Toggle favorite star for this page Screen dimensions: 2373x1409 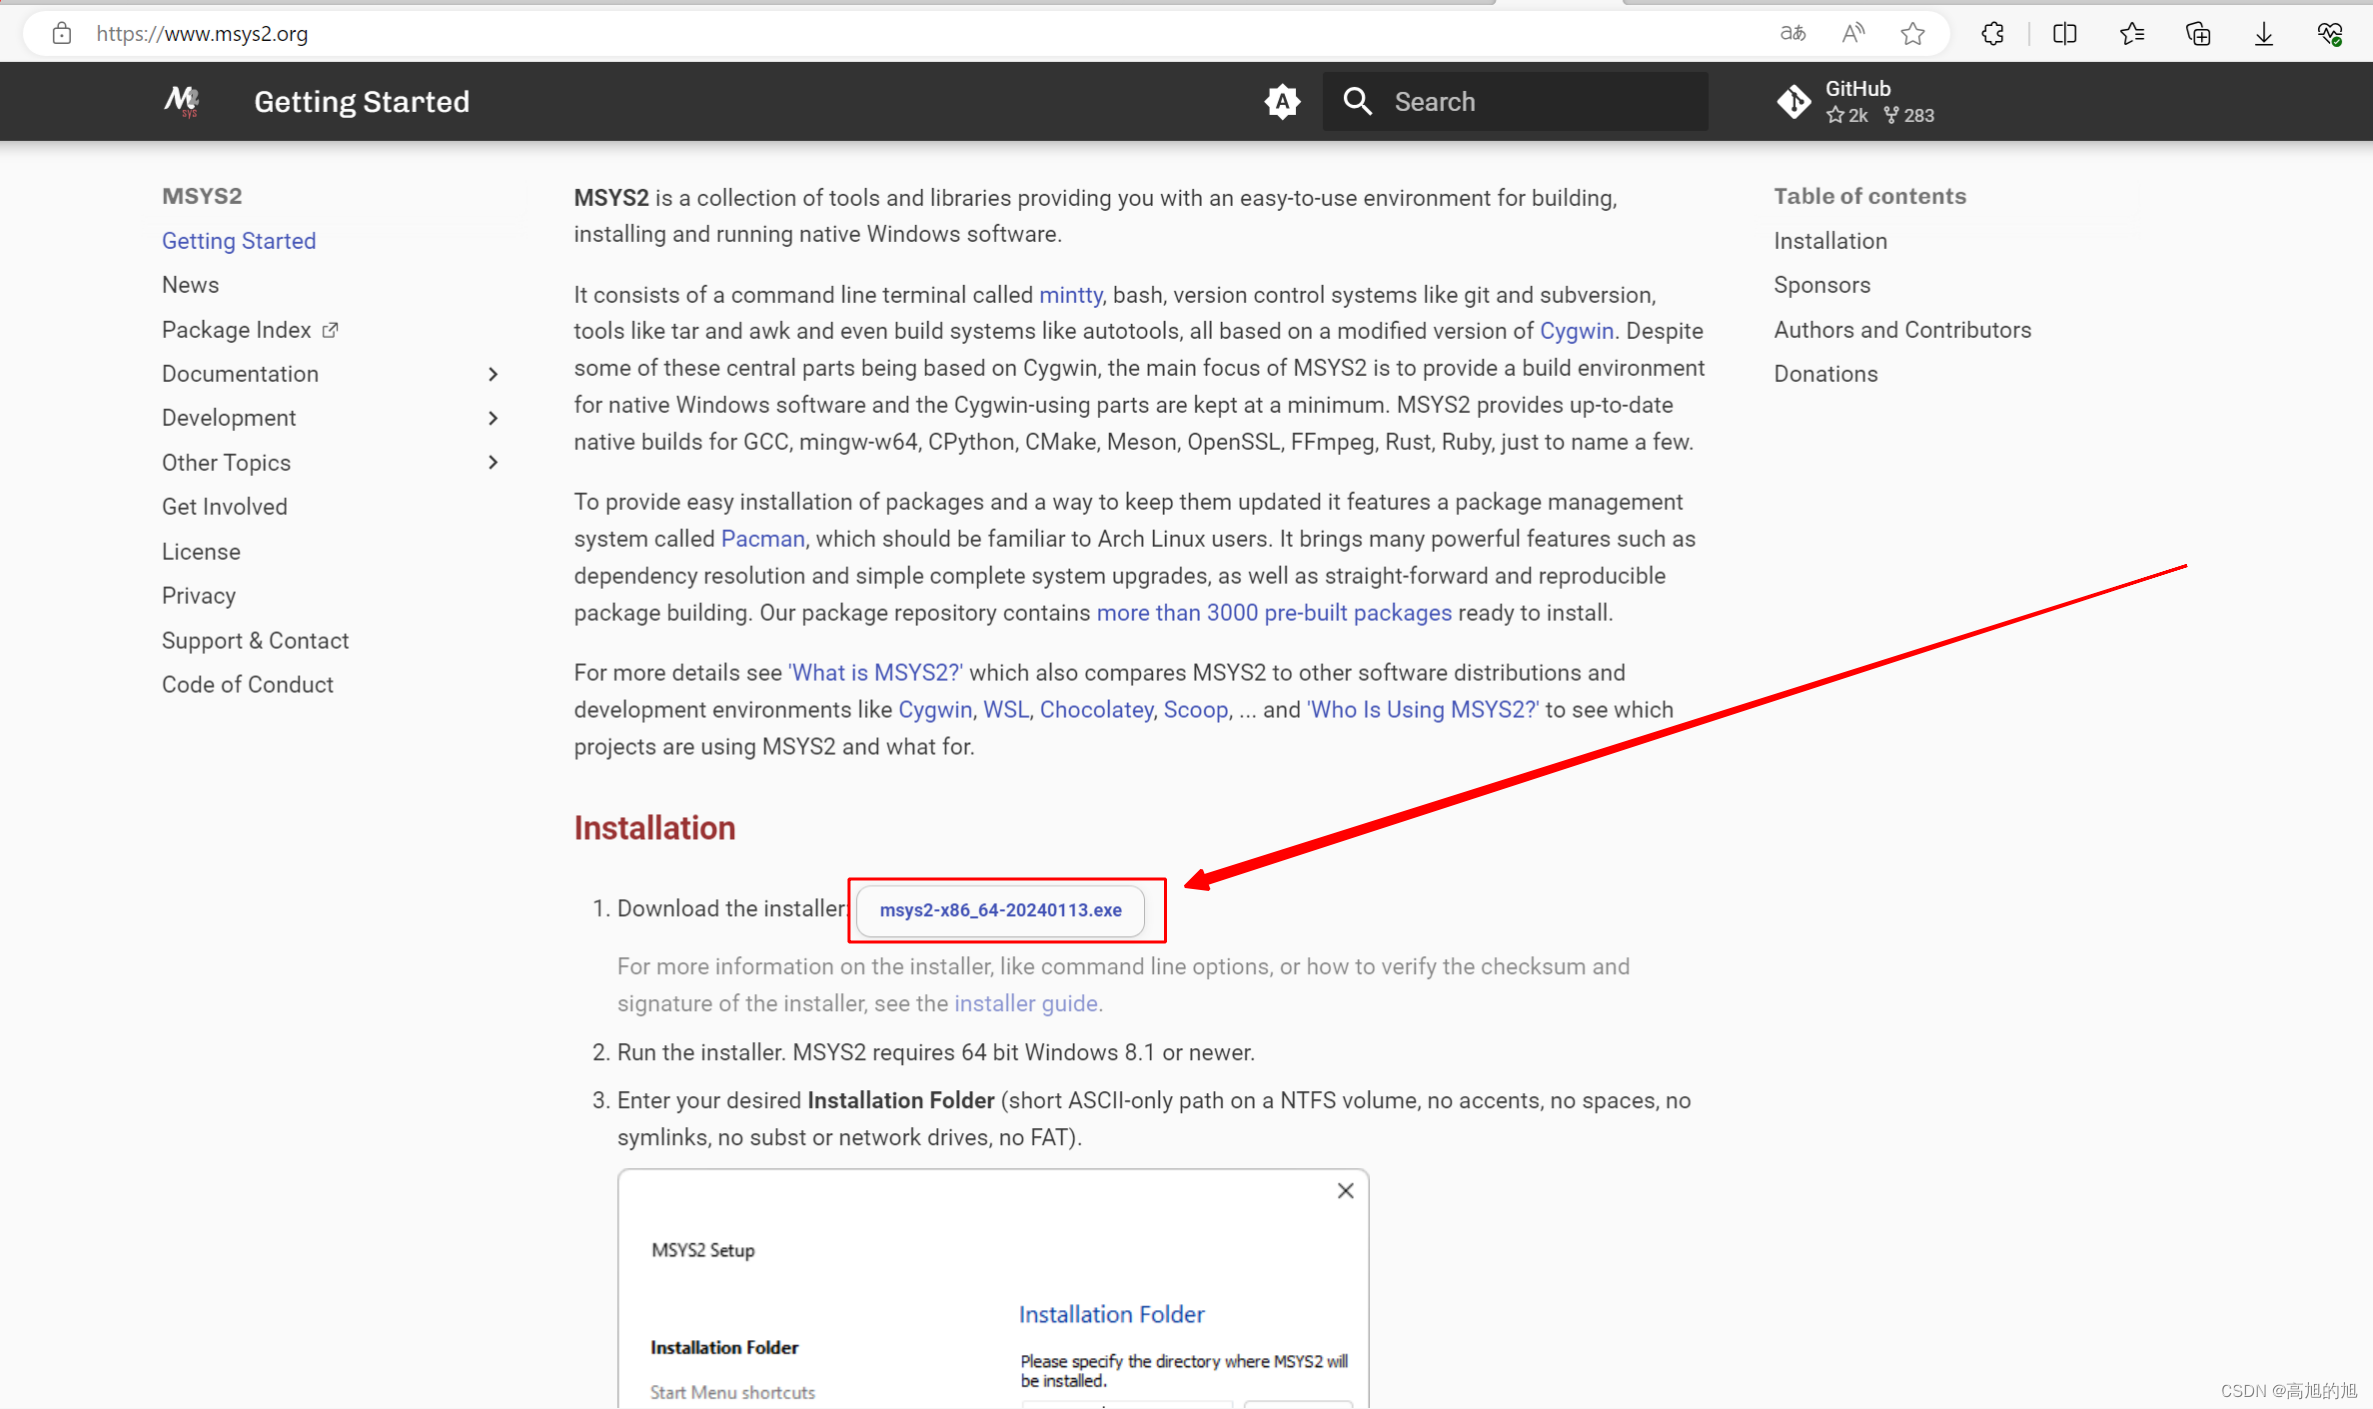point(1913,33)
